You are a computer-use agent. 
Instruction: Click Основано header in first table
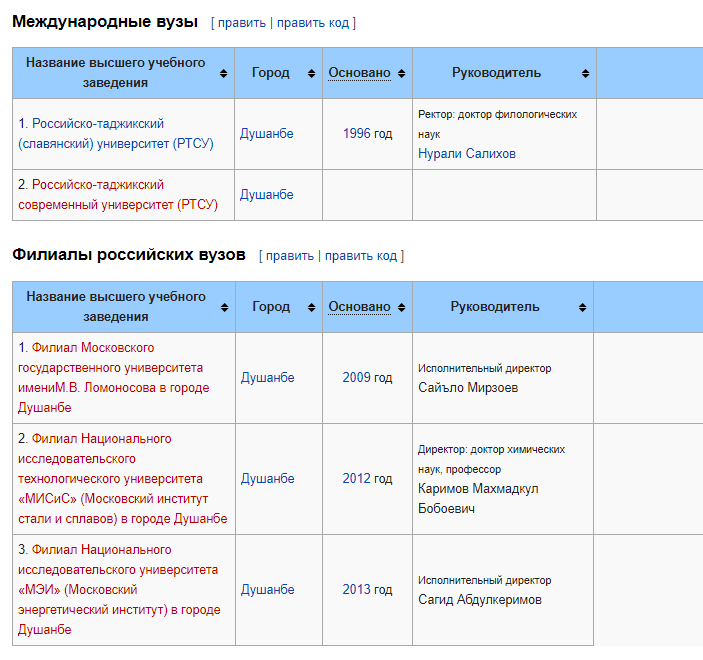click(x=360, y=73)
